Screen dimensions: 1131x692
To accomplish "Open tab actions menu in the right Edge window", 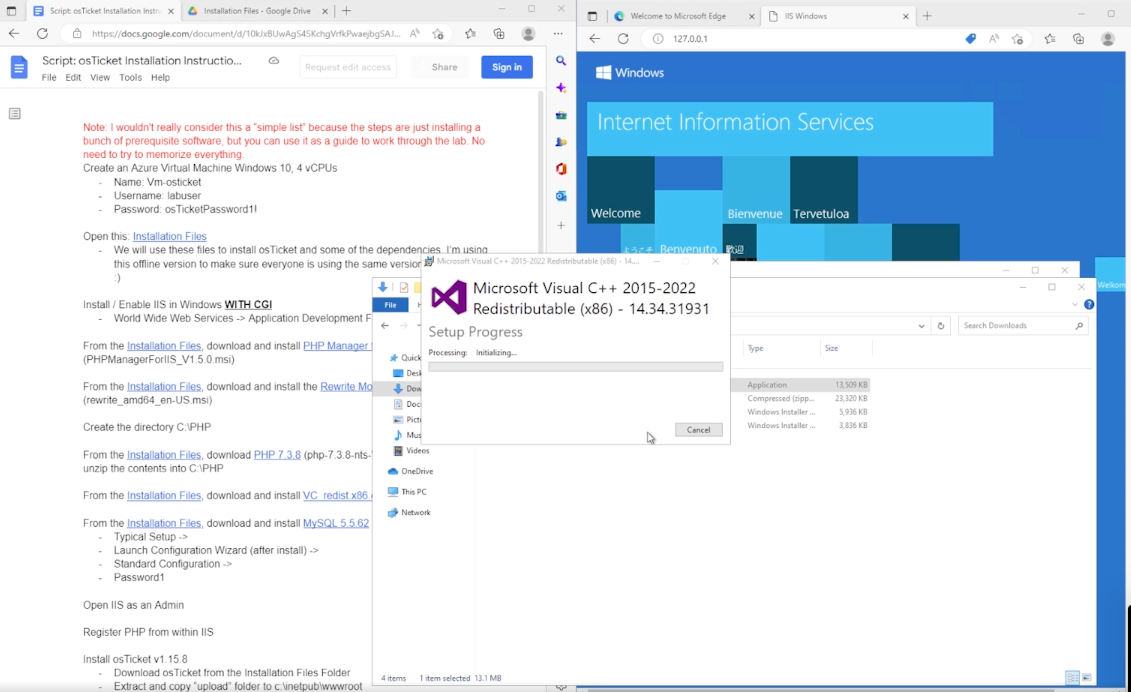I will [592, 16].
